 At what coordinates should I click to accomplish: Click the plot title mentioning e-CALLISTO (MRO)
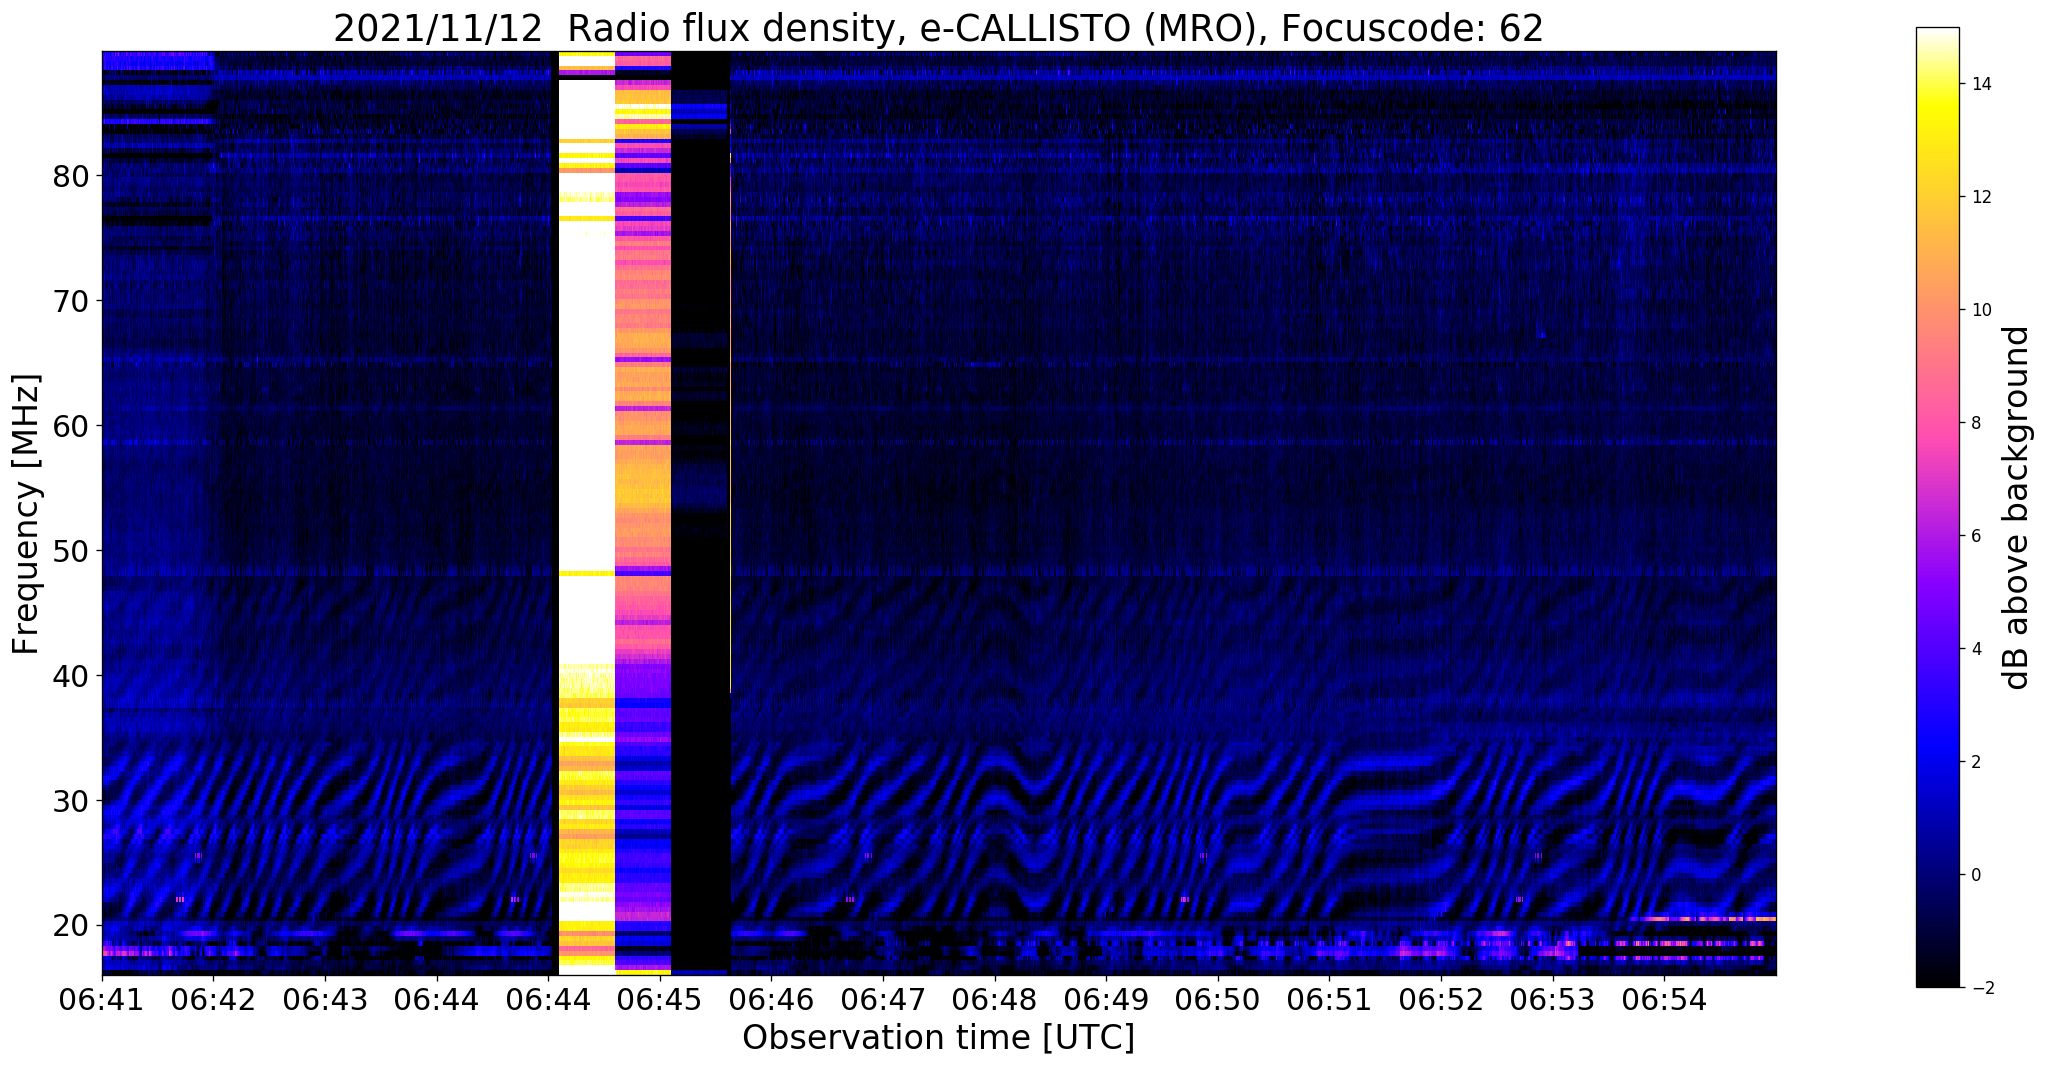(x=938, y=29)
